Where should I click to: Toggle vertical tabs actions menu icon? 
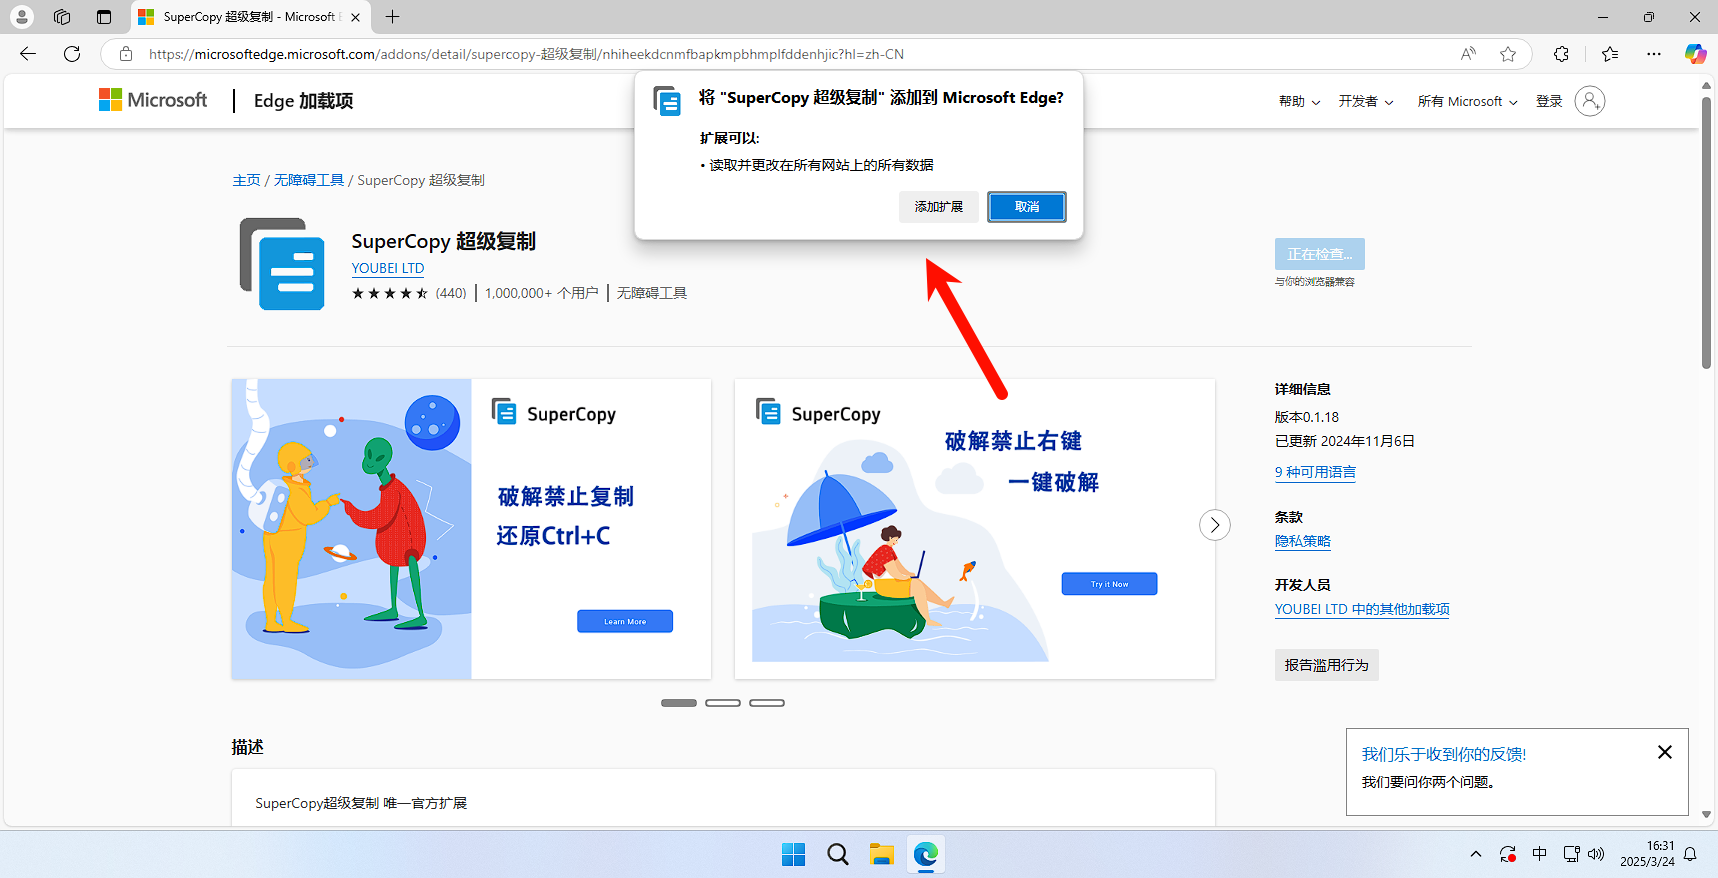(104, 17)
